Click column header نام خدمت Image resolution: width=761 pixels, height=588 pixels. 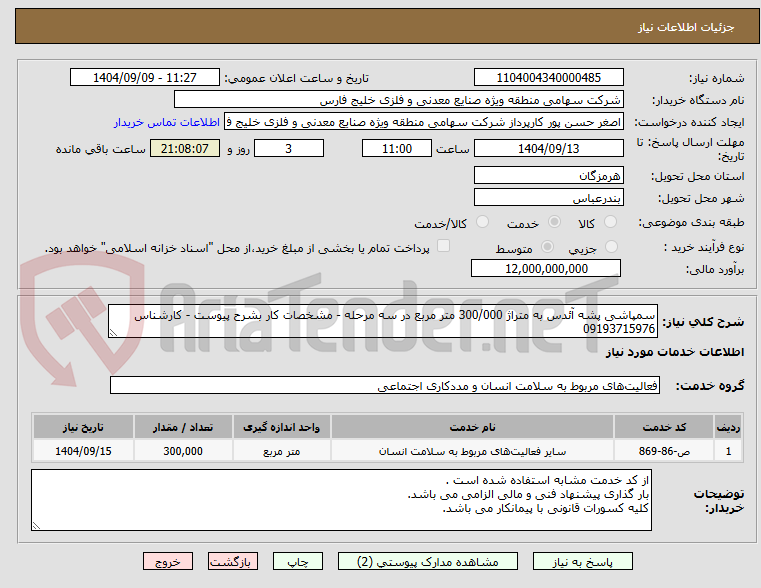(472, 427)
